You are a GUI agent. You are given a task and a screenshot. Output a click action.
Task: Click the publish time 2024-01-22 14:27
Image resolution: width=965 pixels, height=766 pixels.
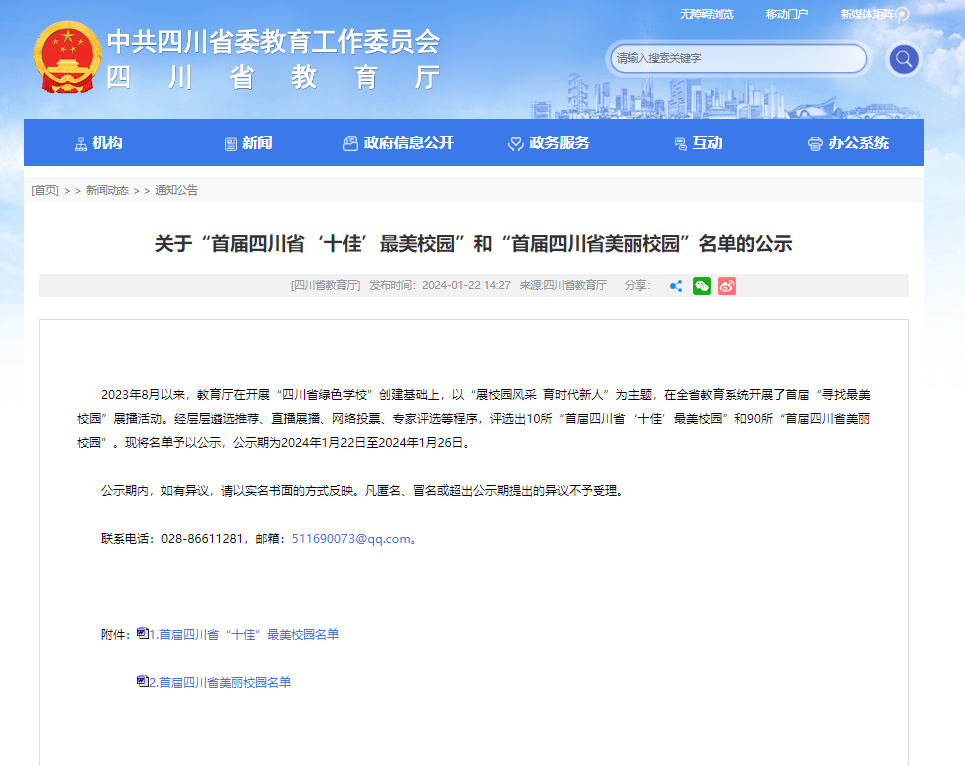(x=466, y=285)
